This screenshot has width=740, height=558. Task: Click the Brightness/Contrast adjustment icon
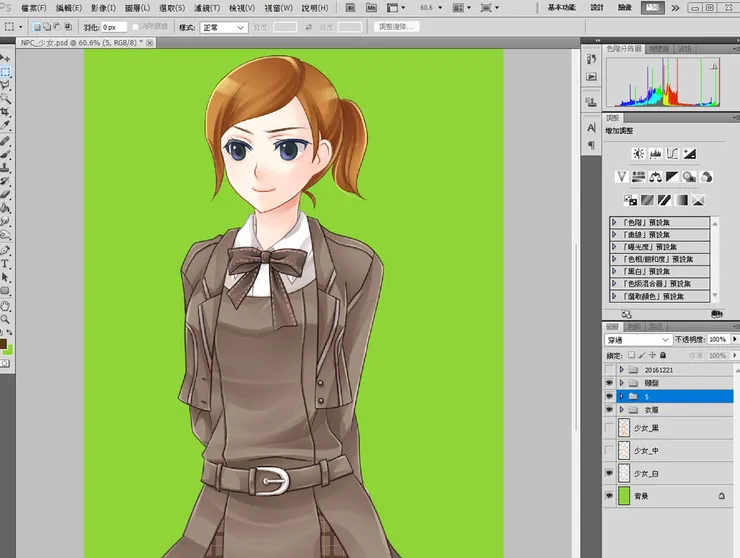(638, 153)
